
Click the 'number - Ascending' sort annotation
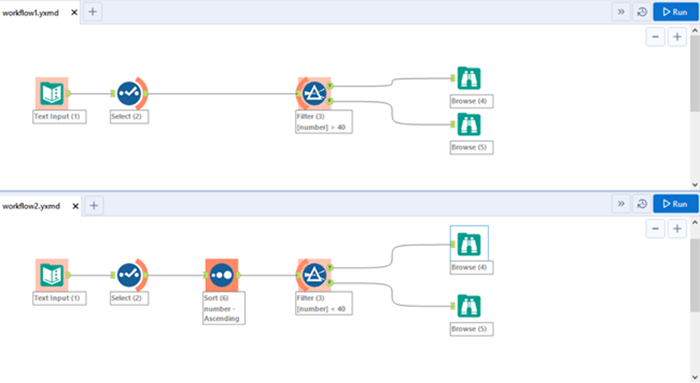[222, 314]
